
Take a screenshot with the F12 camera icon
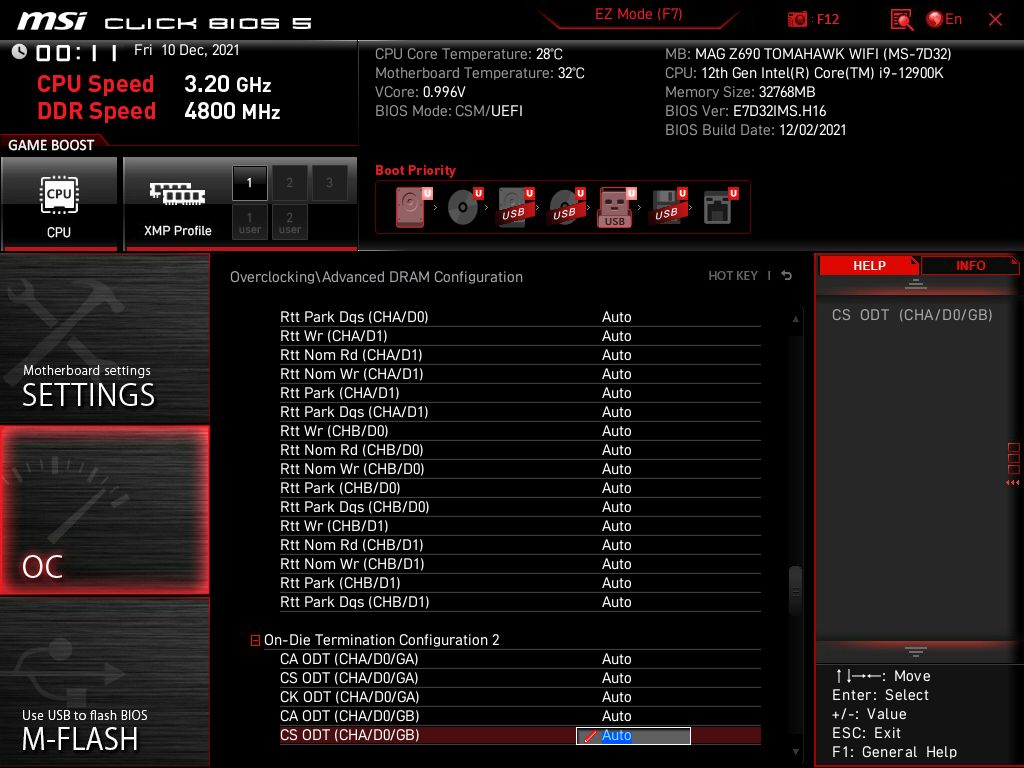coord(797,19)
